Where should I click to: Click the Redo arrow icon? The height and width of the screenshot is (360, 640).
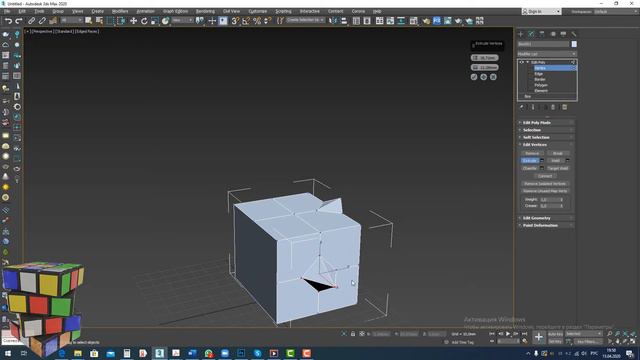tap(19, 21)
